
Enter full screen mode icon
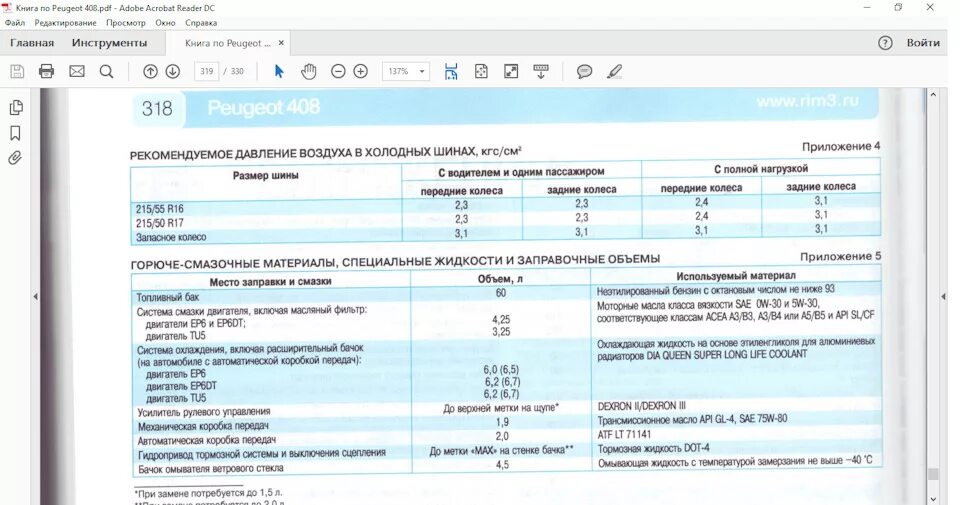pyautogui.click(x=511, y=72)
